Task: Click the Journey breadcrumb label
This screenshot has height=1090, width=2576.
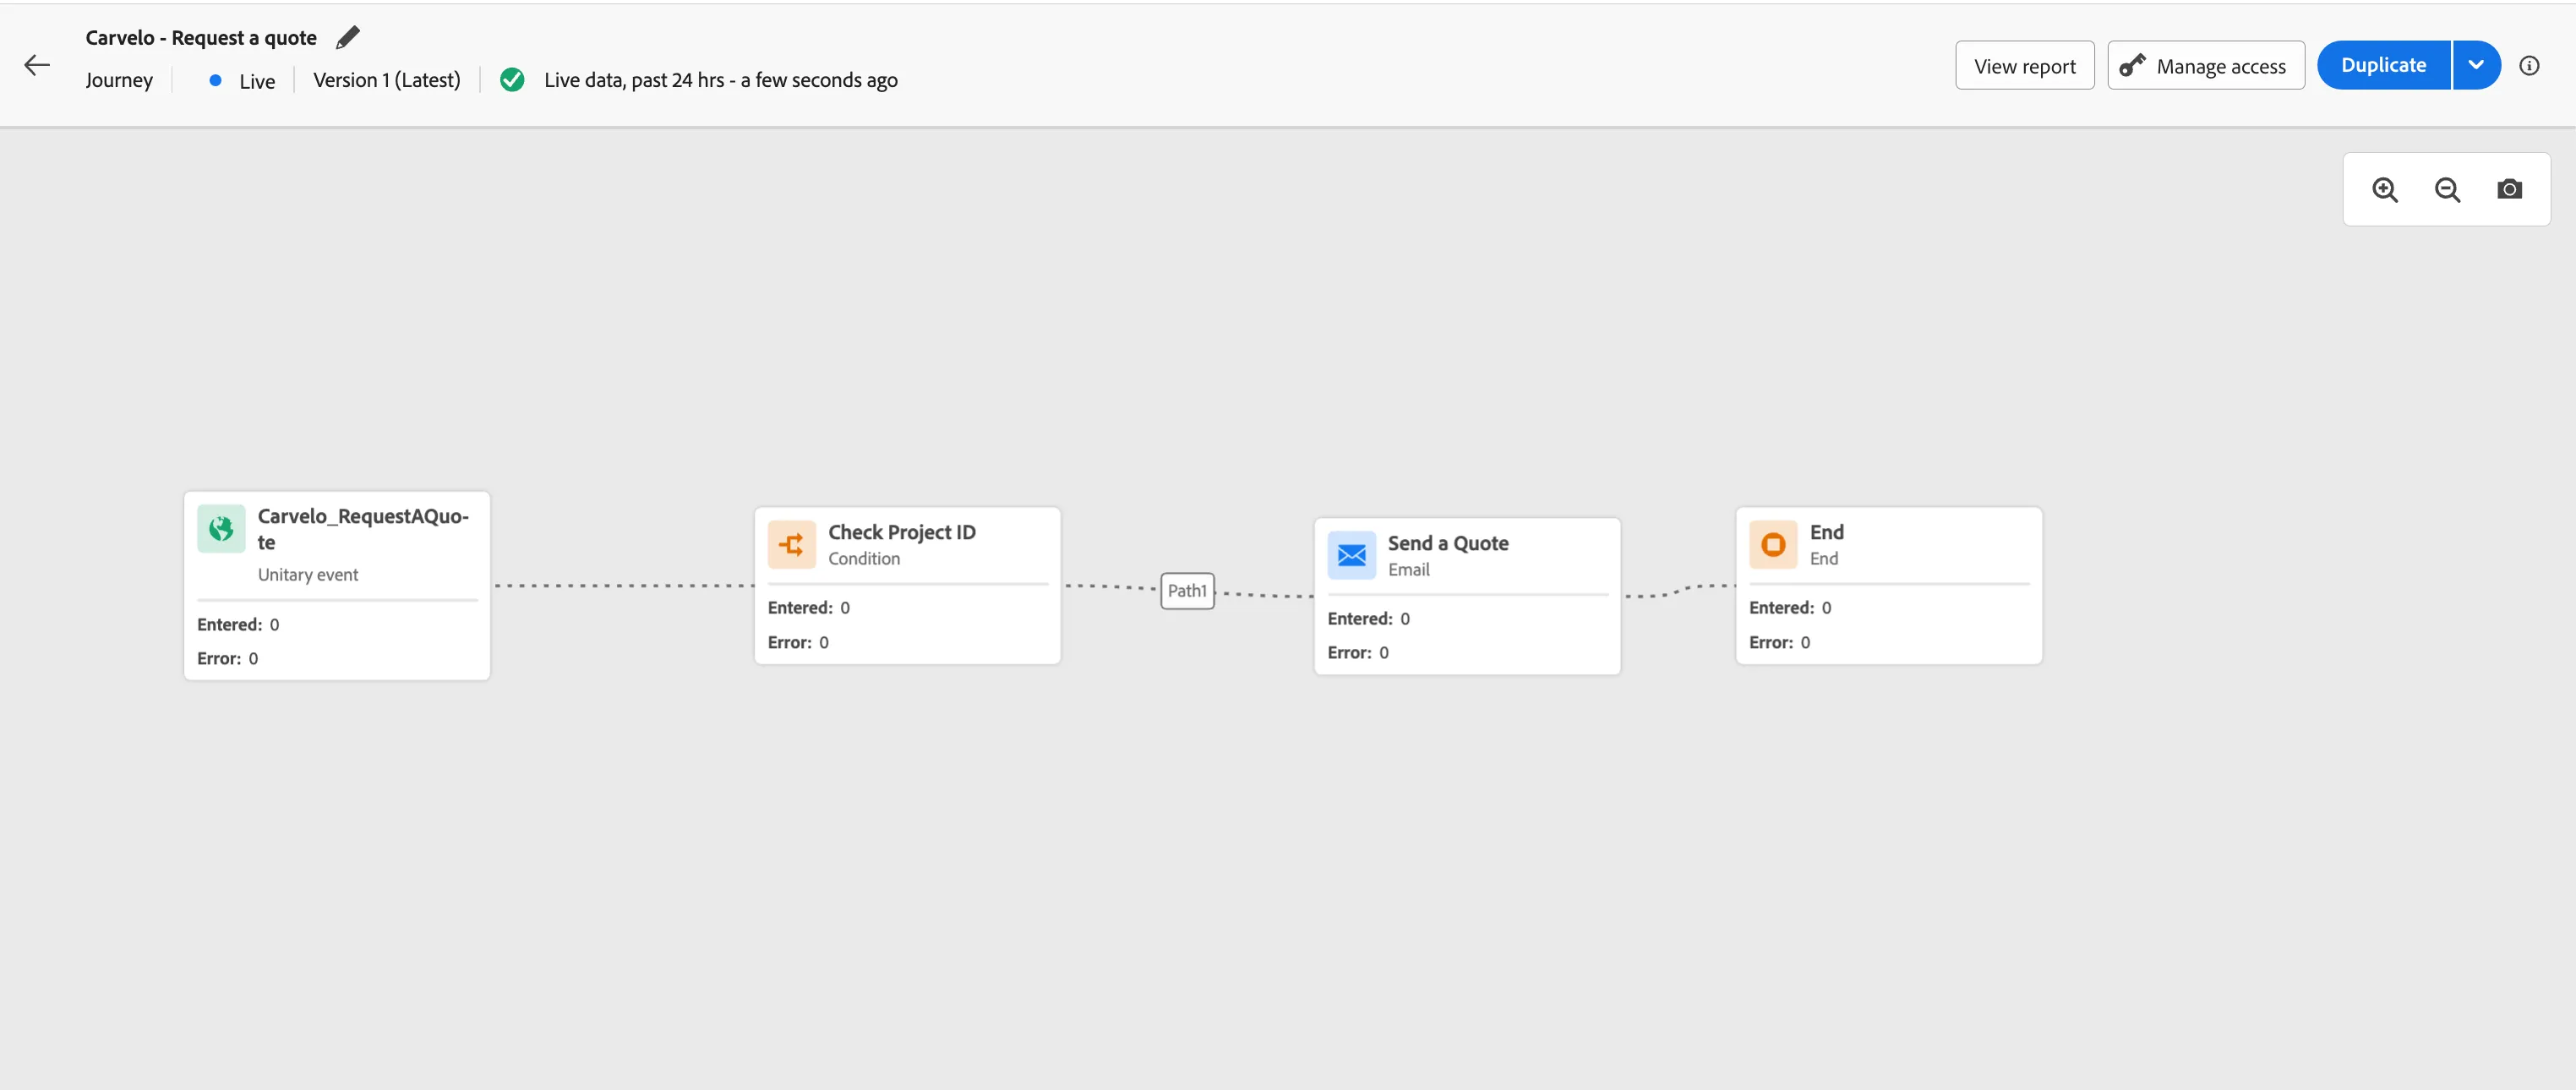Action: [119, 80]
